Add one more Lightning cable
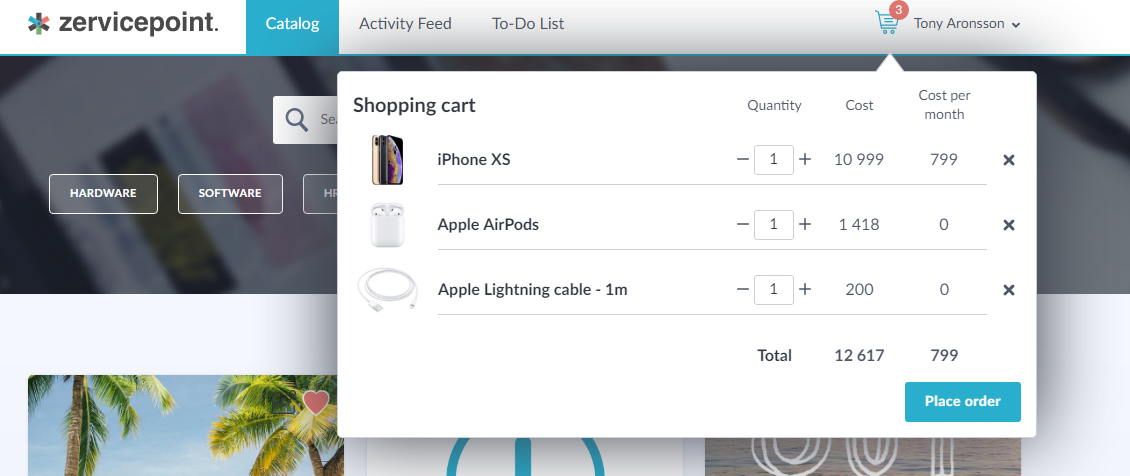1130x476 pixels. 805,289
